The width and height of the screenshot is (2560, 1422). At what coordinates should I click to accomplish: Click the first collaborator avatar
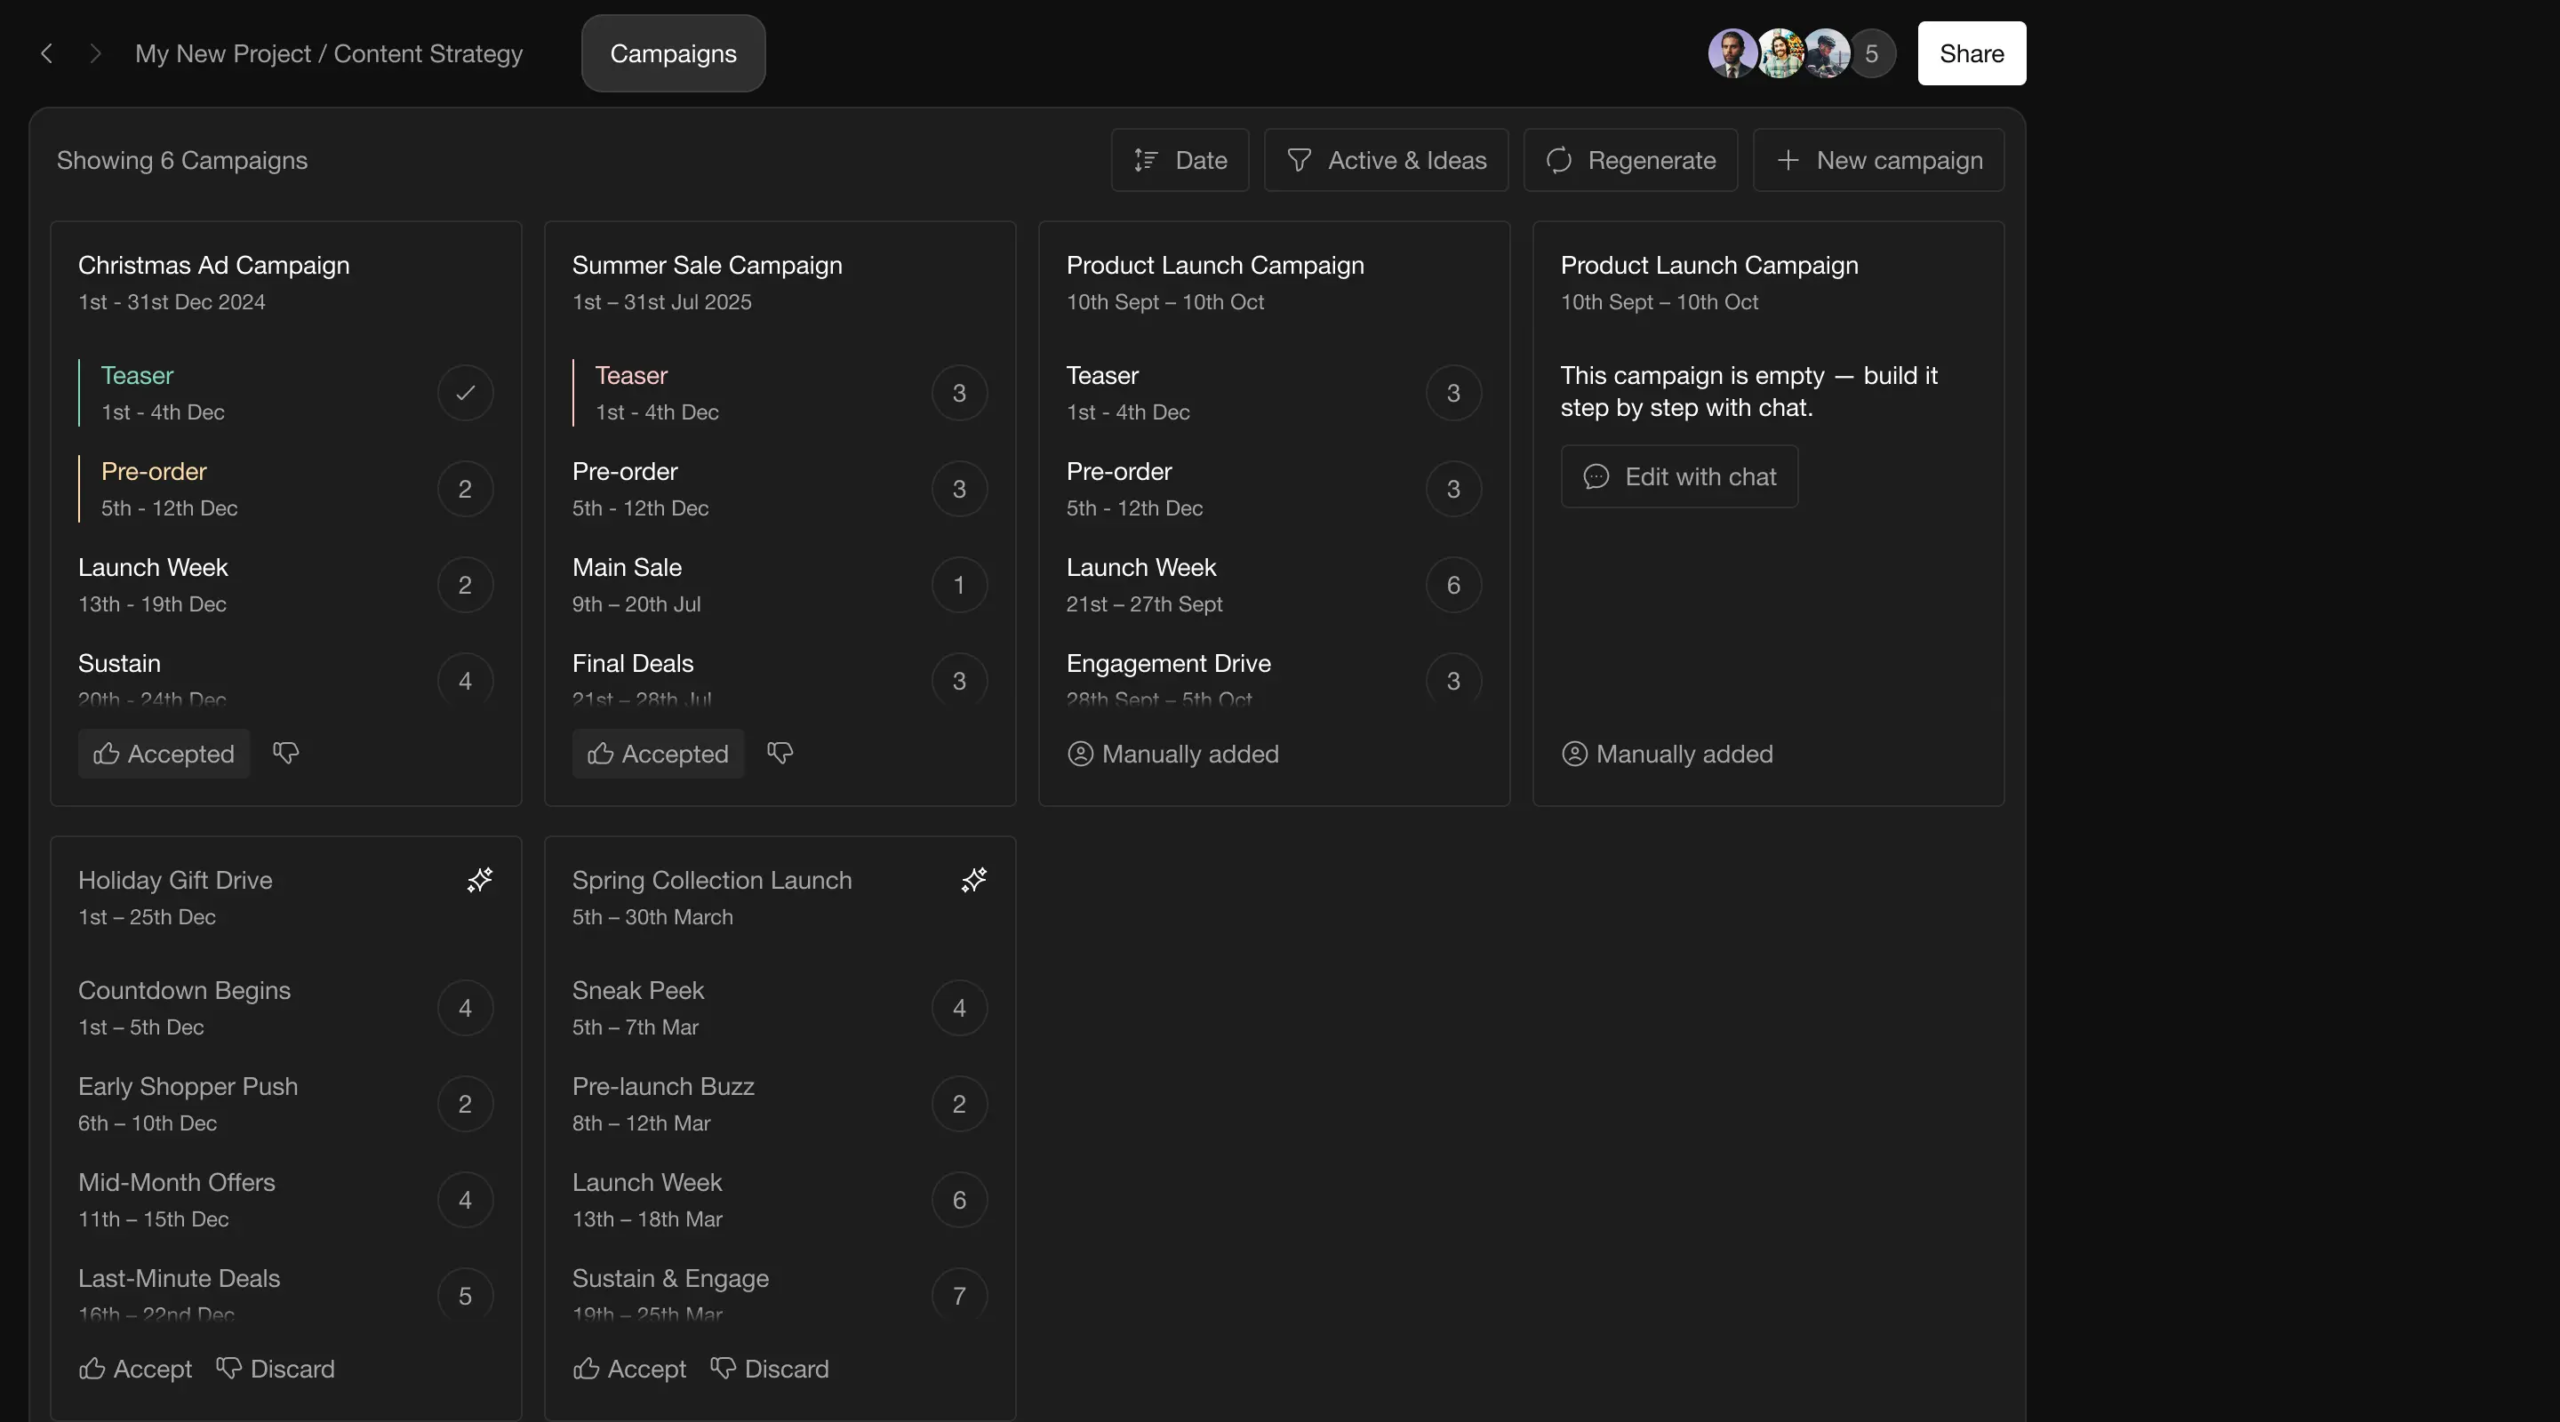coord(1732,54)
